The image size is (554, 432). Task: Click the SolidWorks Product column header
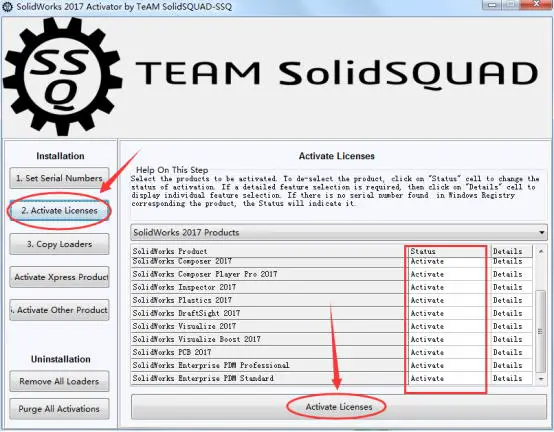(269, 251)
